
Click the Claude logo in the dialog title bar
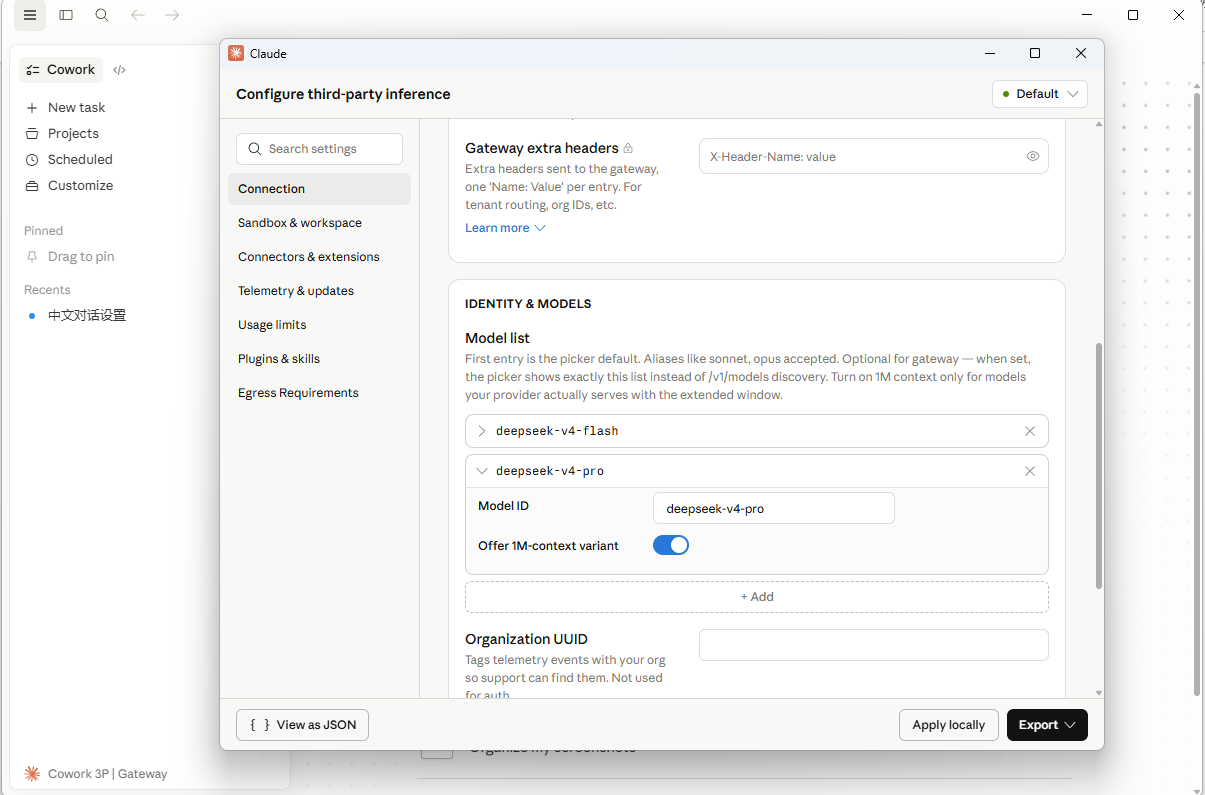tap(236, 53)
